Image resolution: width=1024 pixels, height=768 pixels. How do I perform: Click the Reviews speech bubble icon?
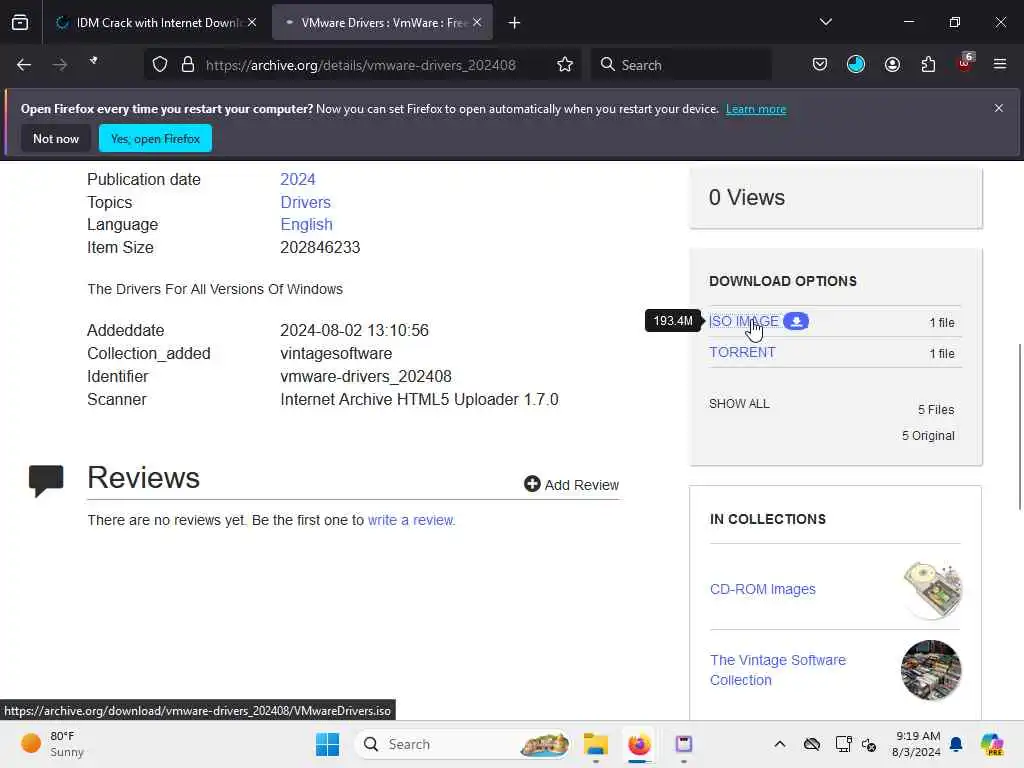pos(46,481)
